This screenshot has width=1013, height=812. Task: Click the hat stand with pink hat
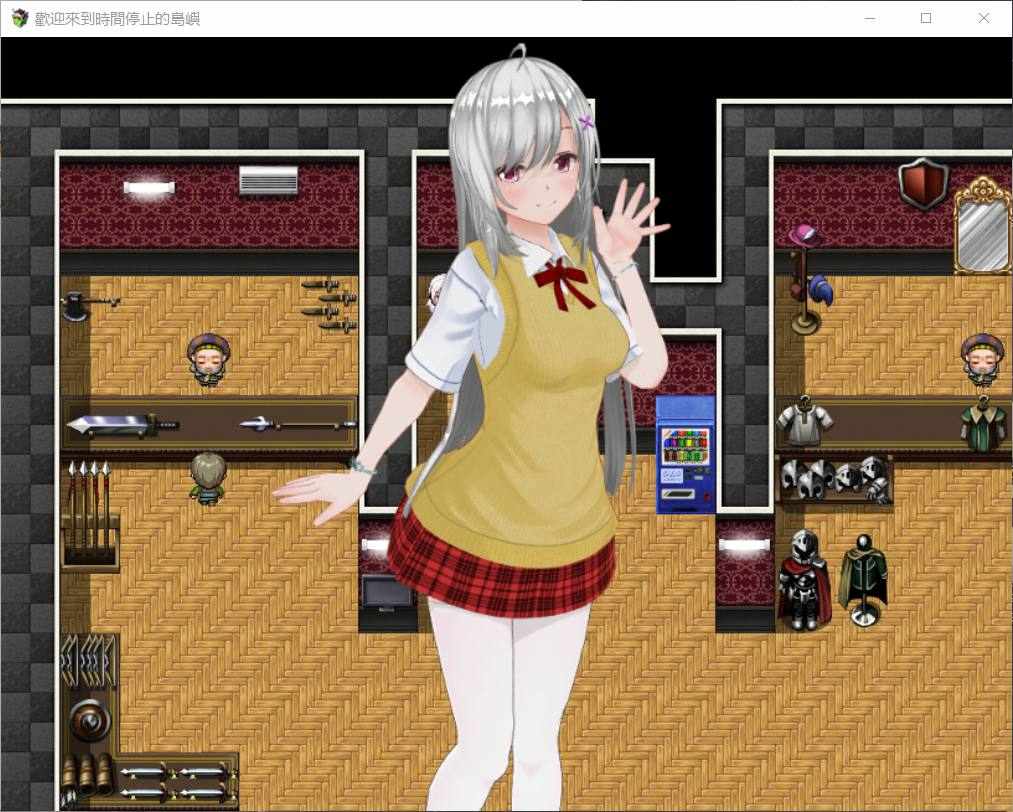(x=807, y=278)
